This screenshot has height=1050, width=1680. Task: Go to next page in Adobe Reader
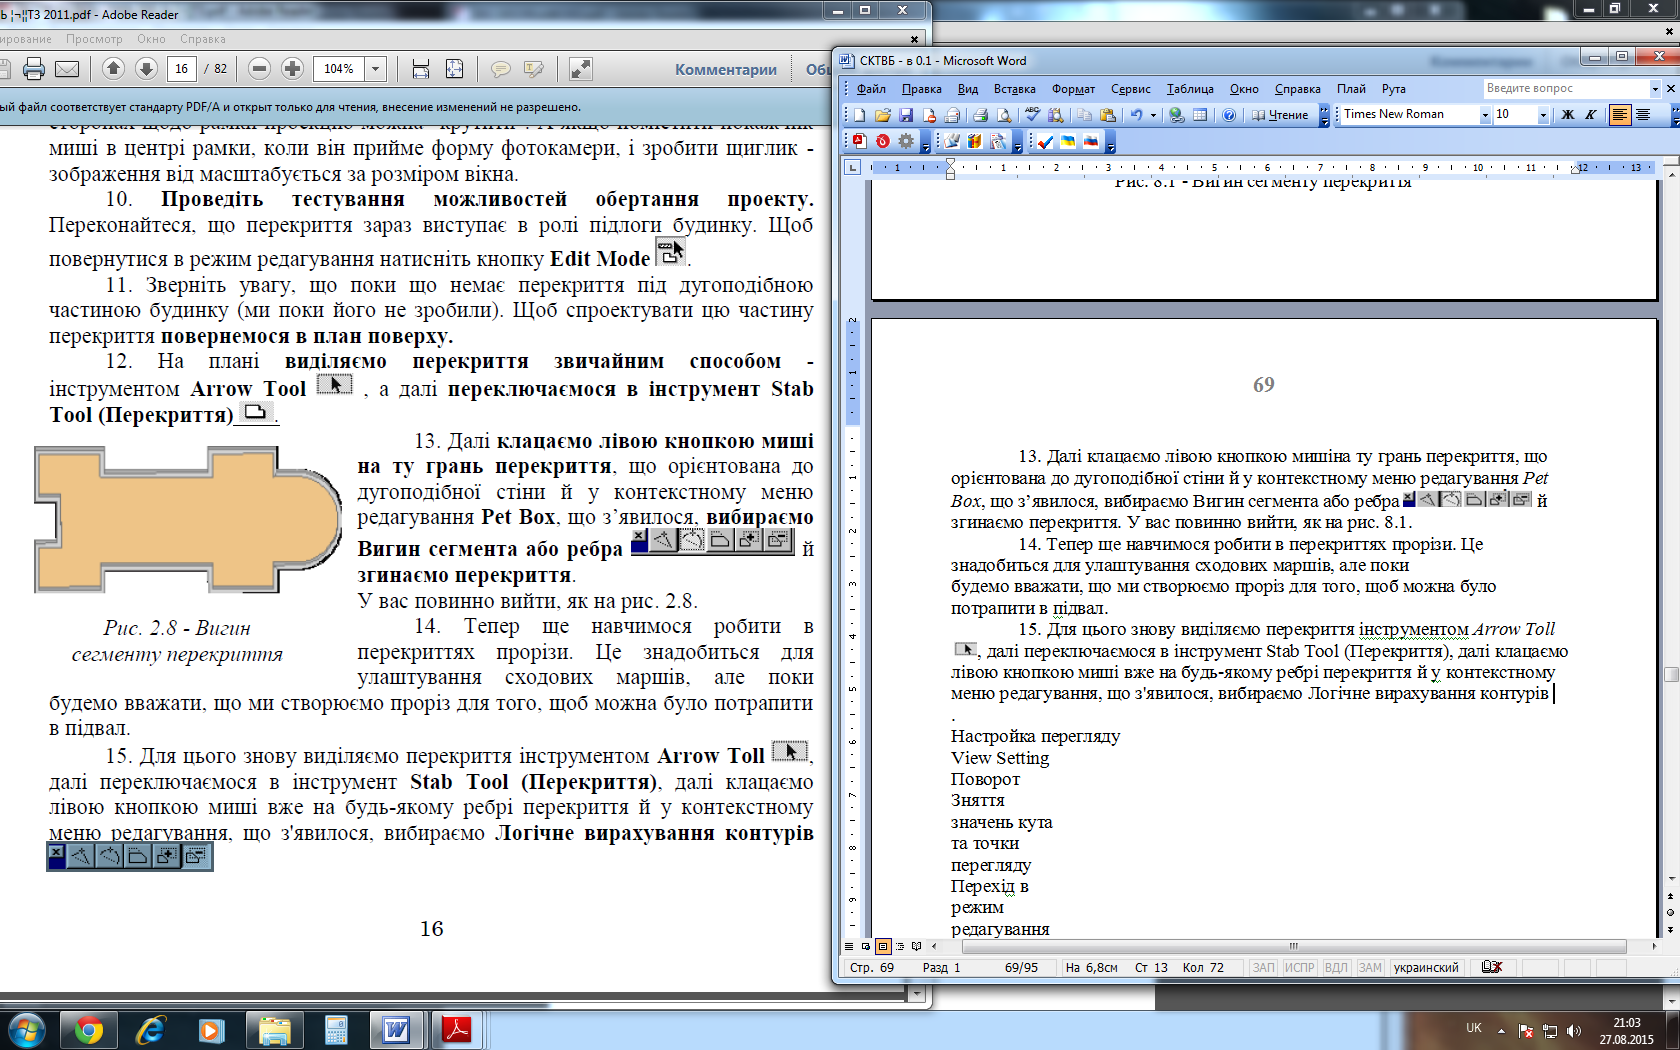[146, 69]
